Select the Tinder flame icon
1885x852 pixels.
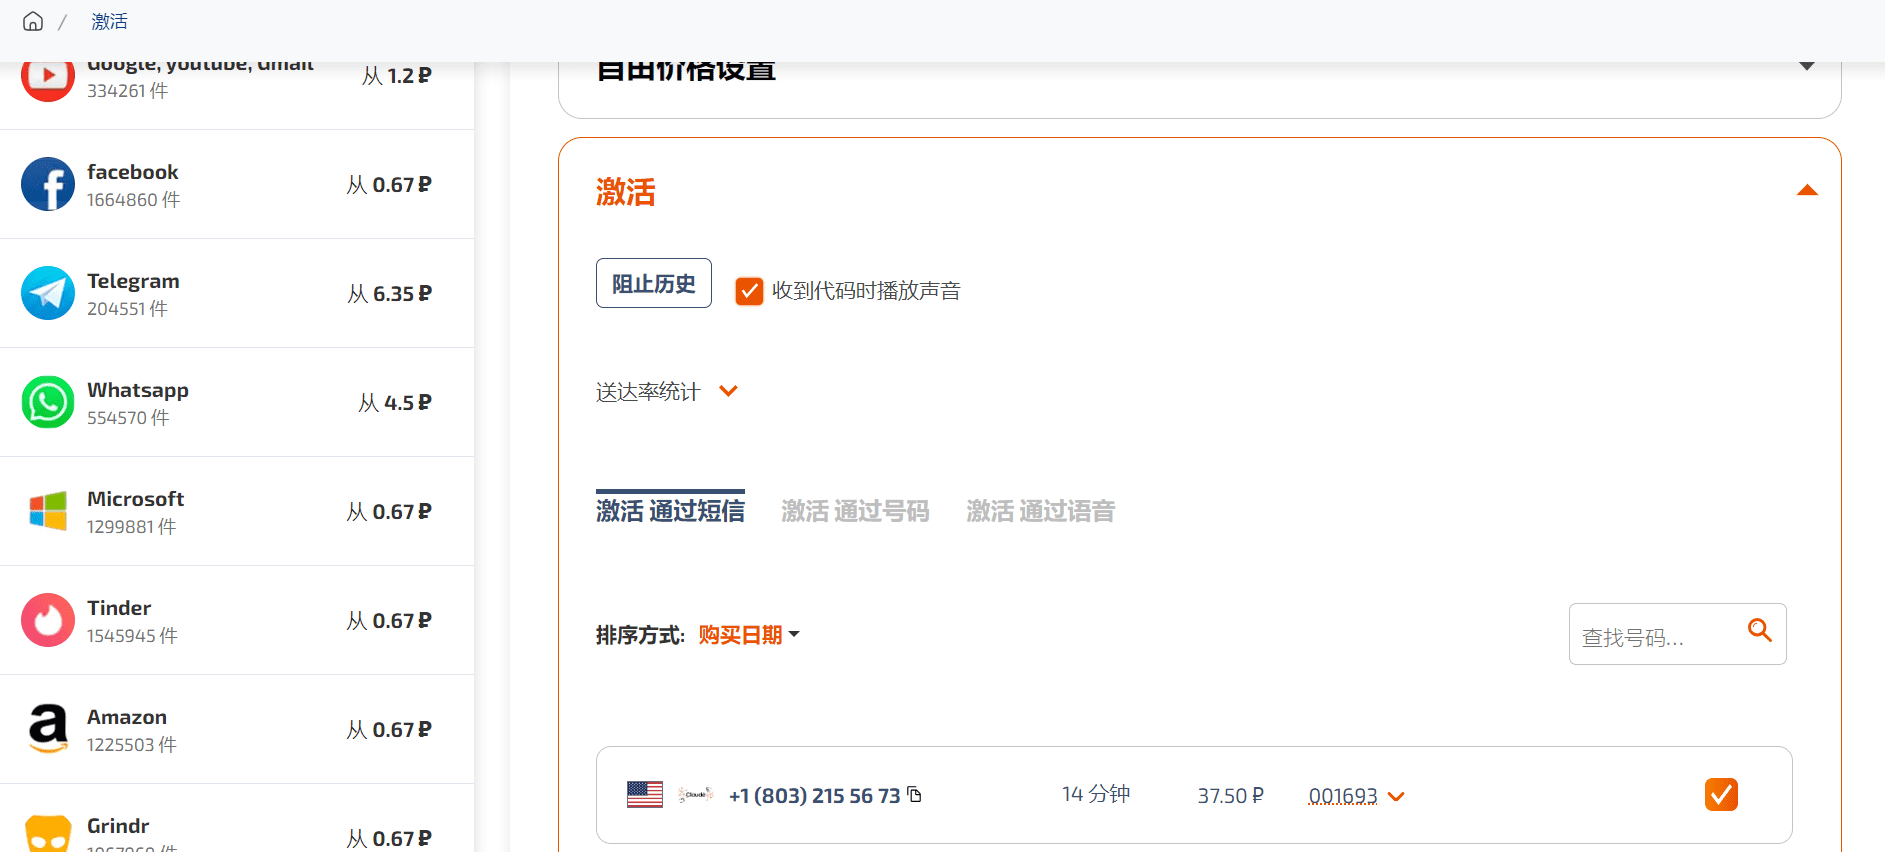pyautogui.click(x=48, y=620)
